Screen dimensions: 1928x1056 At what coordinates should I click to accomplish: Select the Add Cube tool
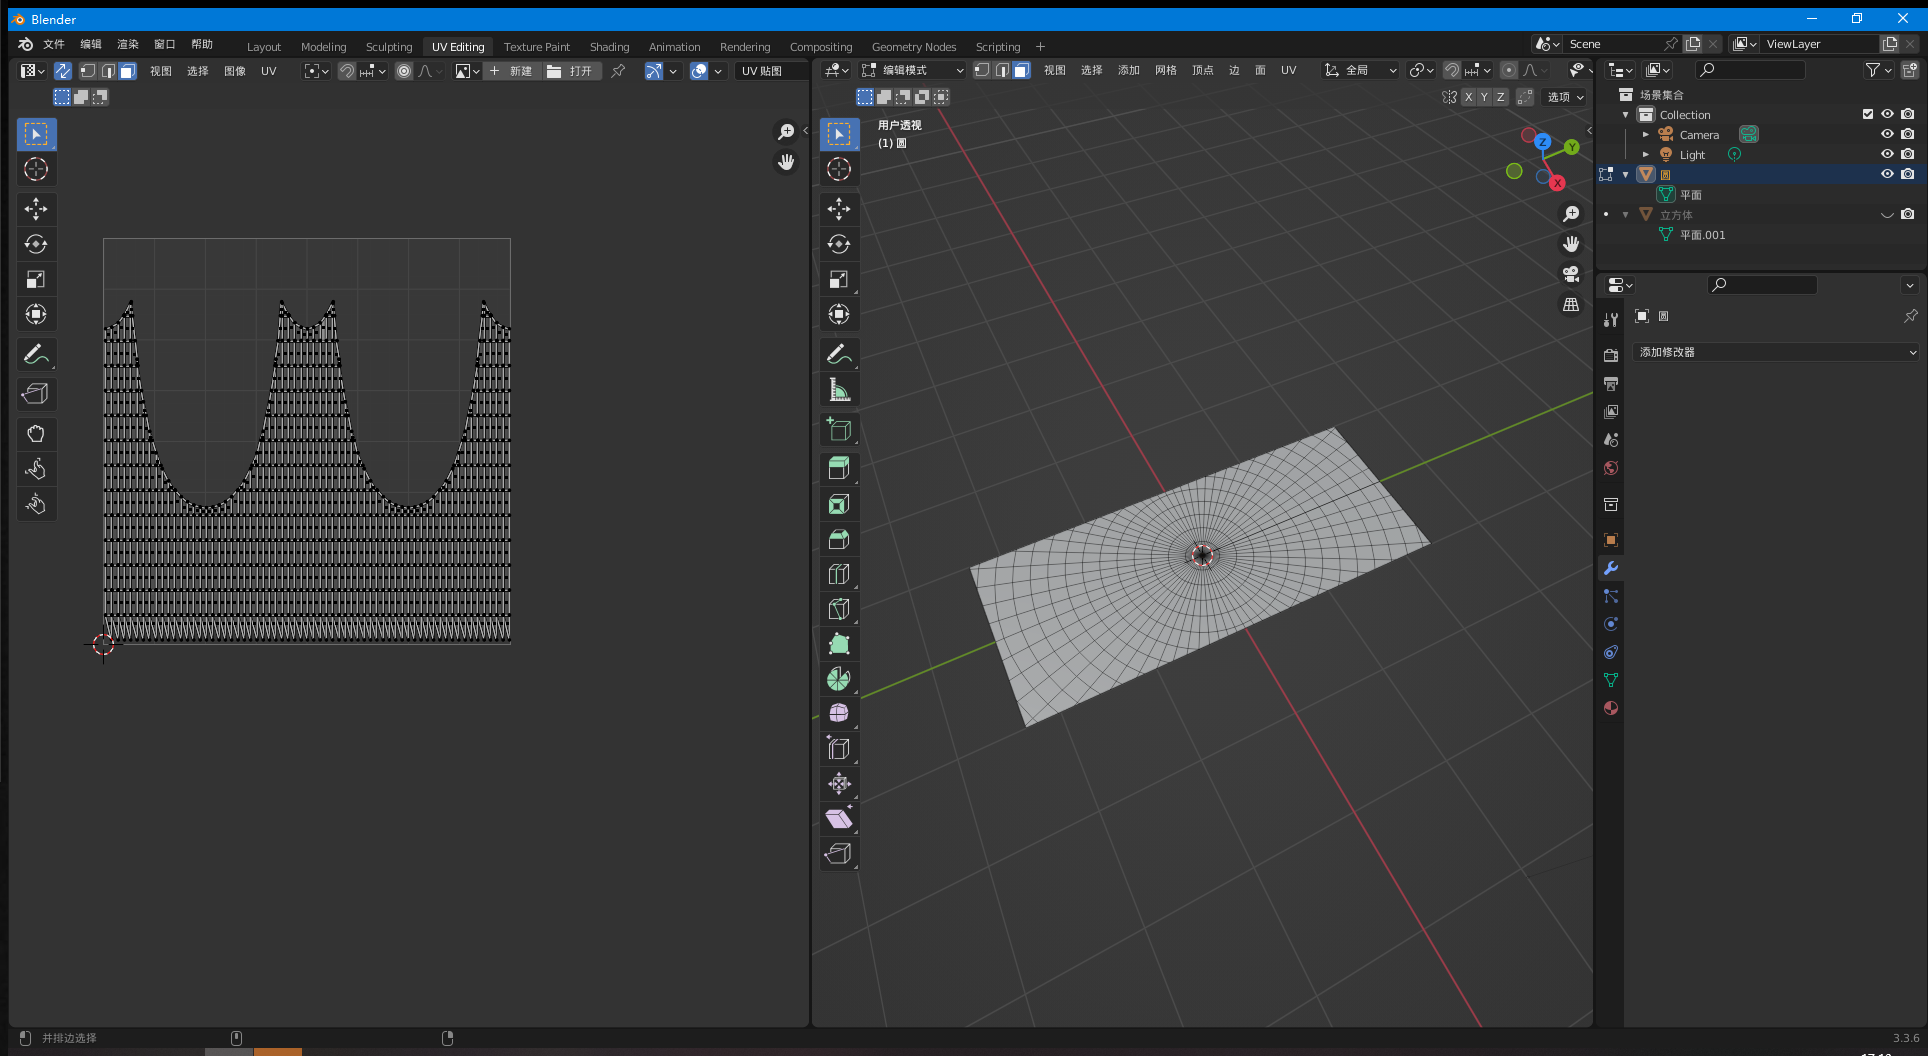coord(839,429)
